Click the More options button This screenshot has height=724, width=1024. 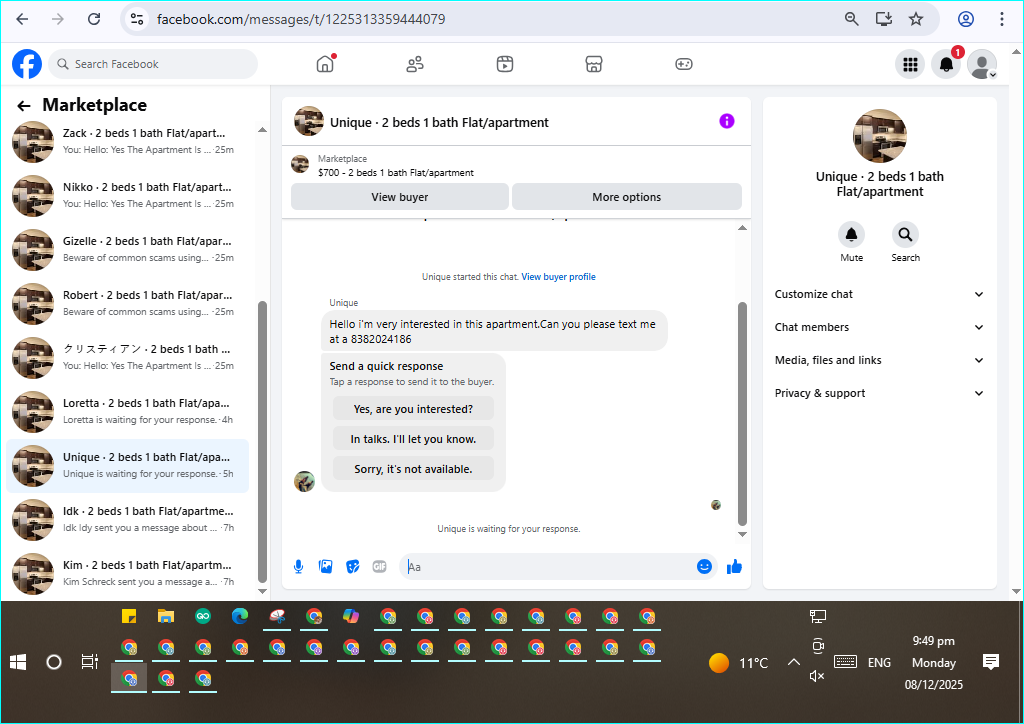627,197
